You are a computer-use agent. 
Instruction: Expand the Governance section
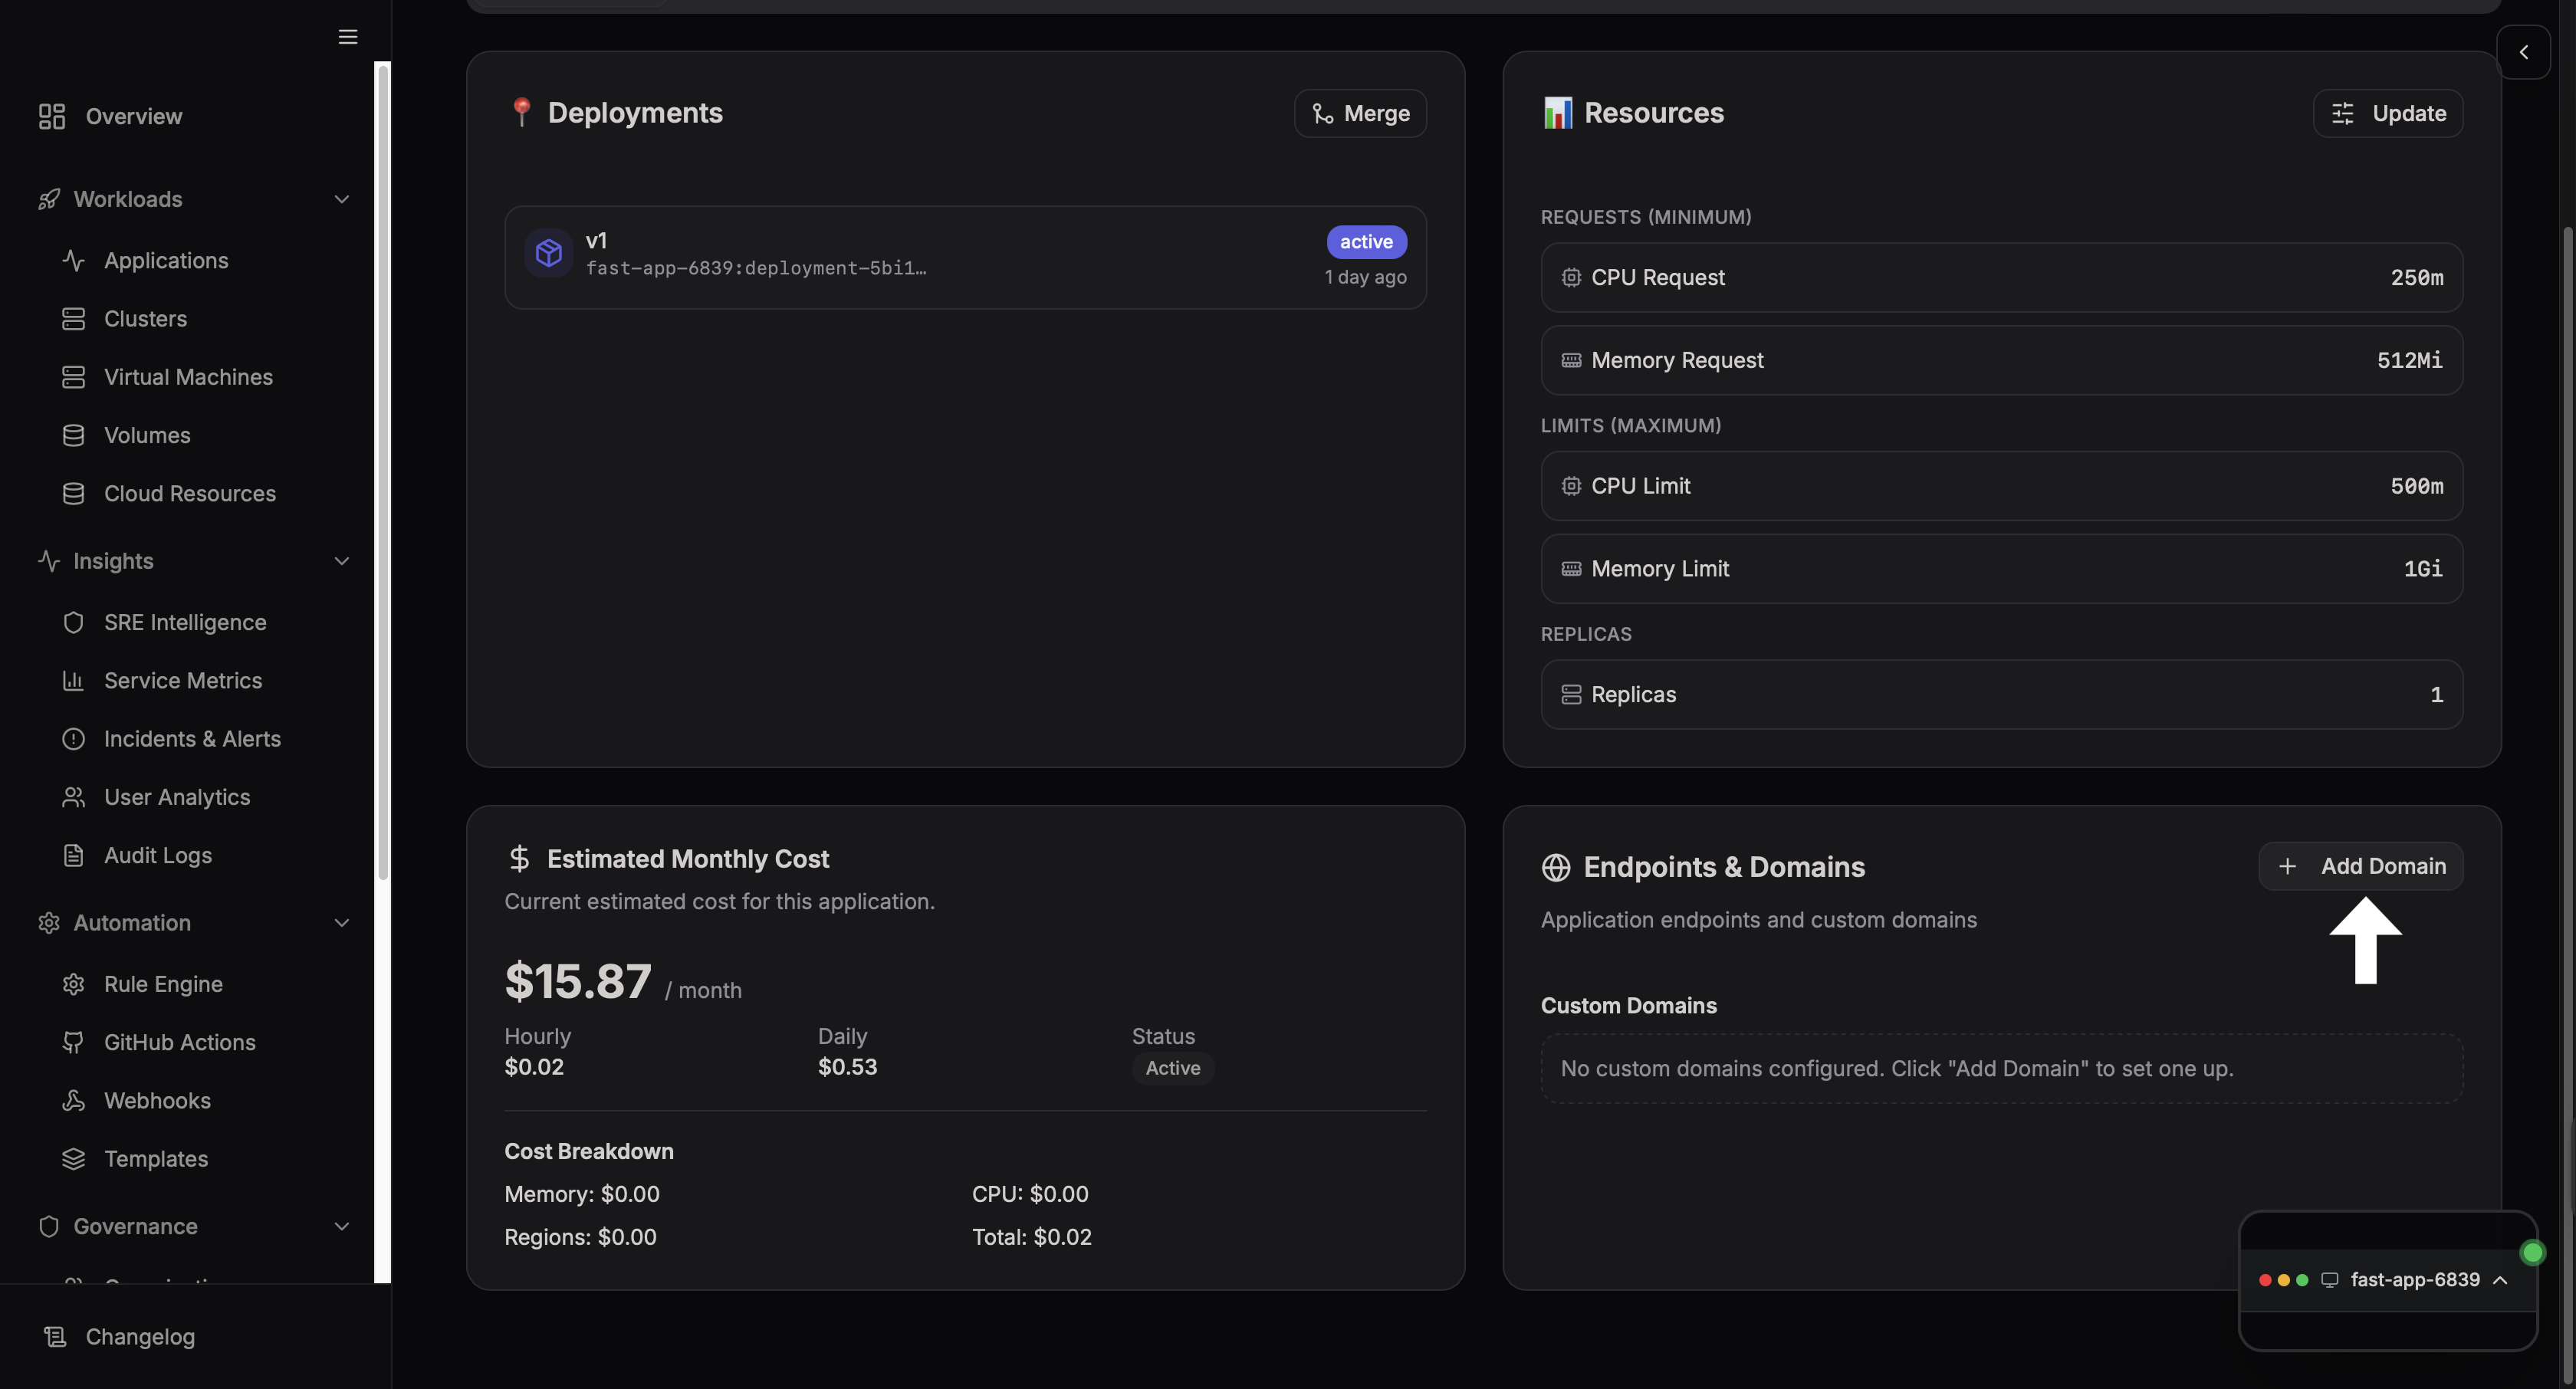click(342, 1226)
